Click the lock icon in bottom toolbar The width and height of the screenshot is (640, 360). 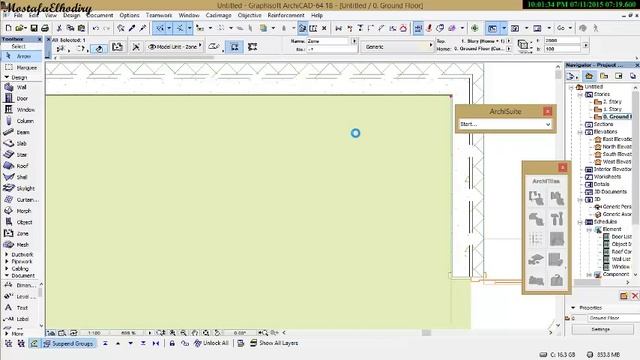pos(172,343)
